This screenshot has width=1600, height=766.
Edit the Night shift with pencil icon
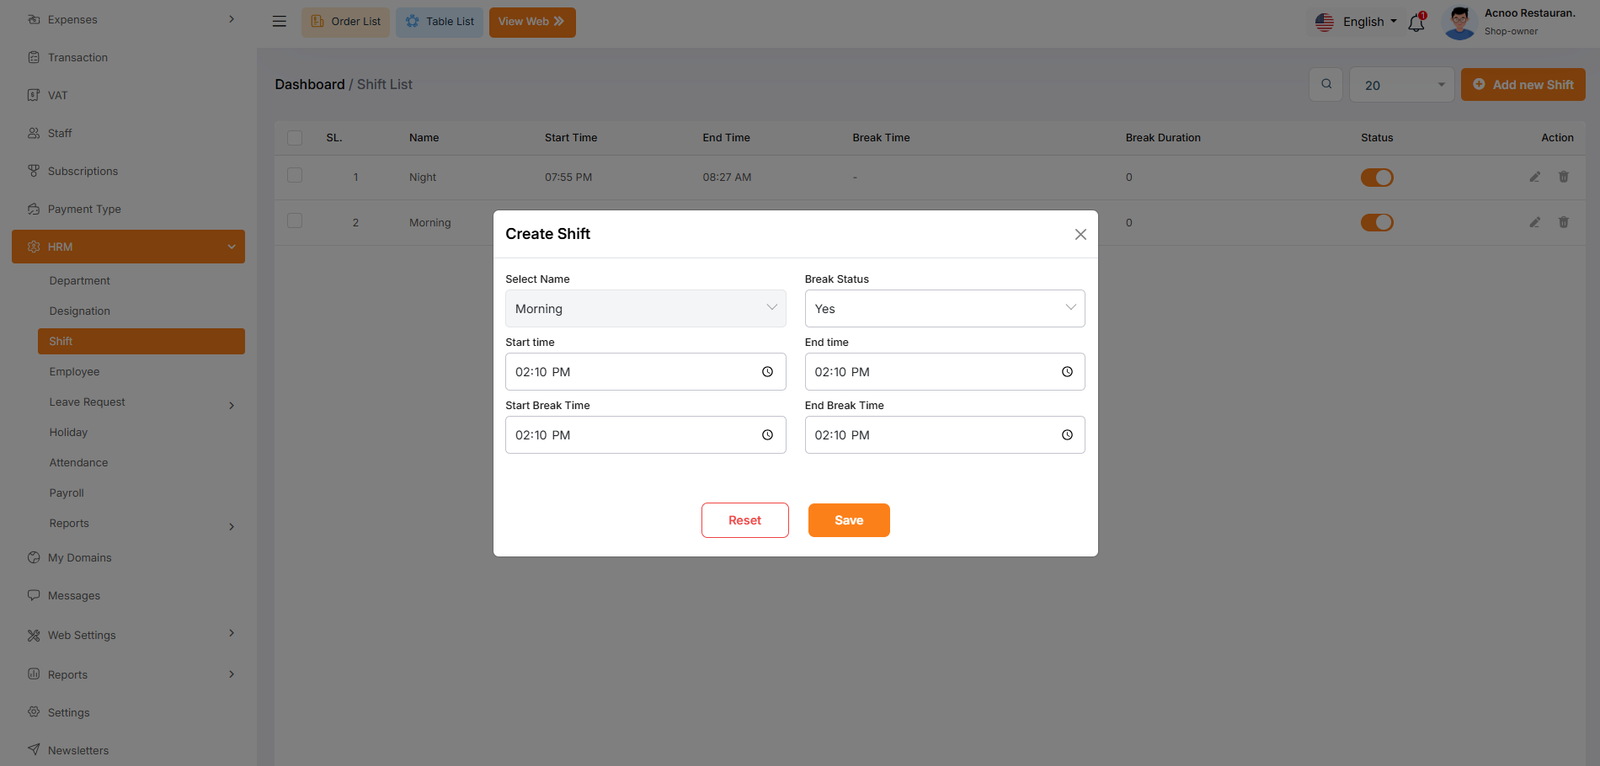1534,177
